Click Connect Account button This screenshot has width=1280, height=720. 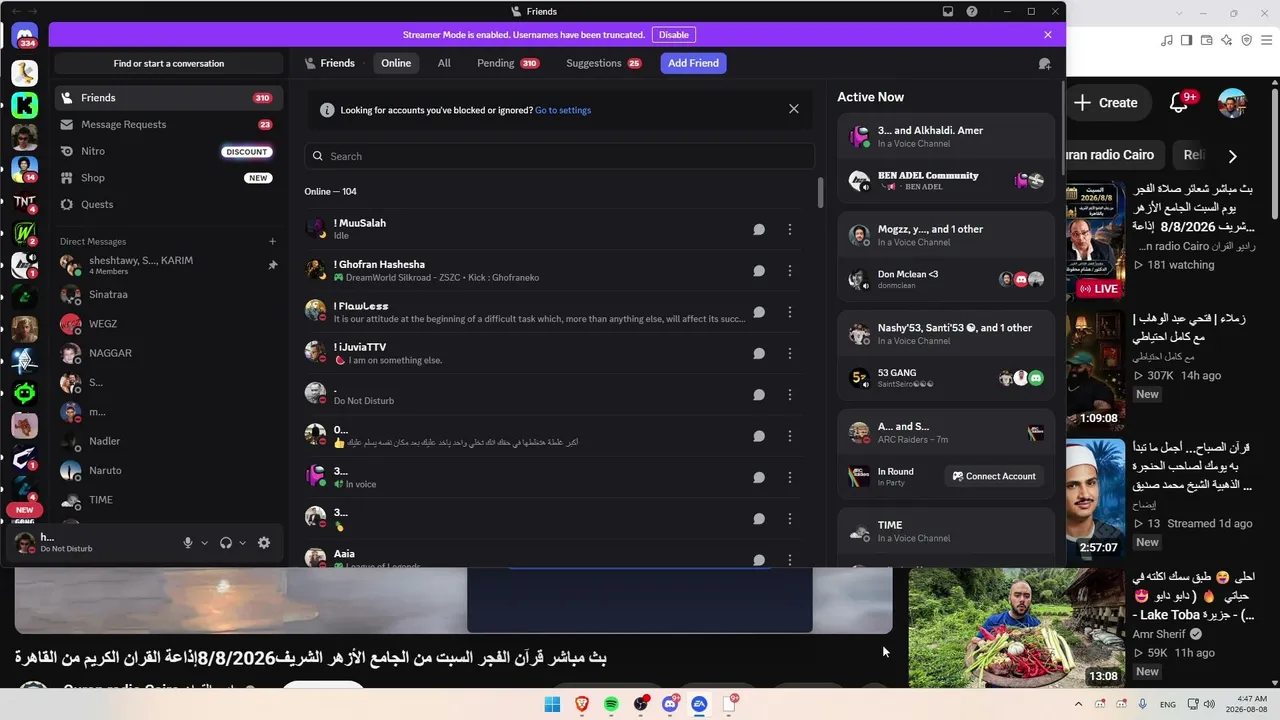point(994,476)
